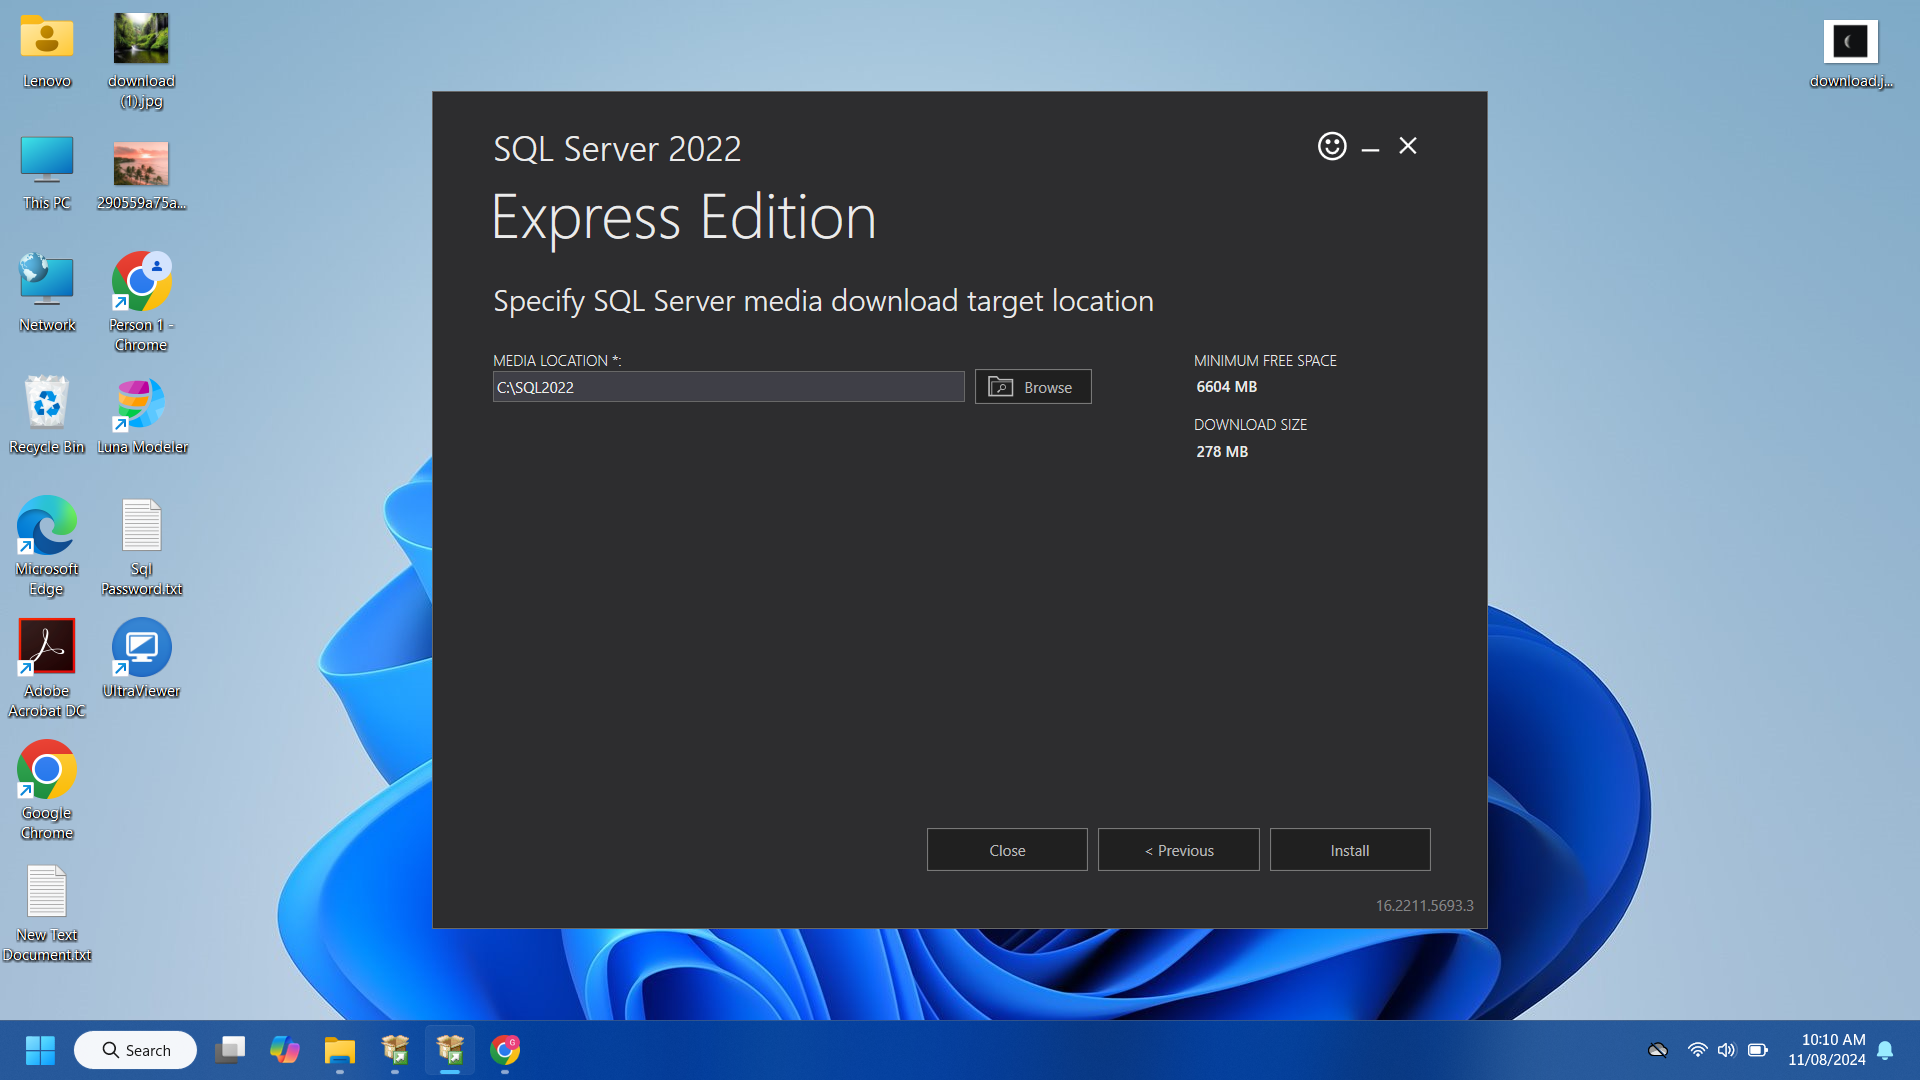The image size is (1920, 1080).
Task: Open the notification bell in the system tray
Action: (x=1885, y=1050)
